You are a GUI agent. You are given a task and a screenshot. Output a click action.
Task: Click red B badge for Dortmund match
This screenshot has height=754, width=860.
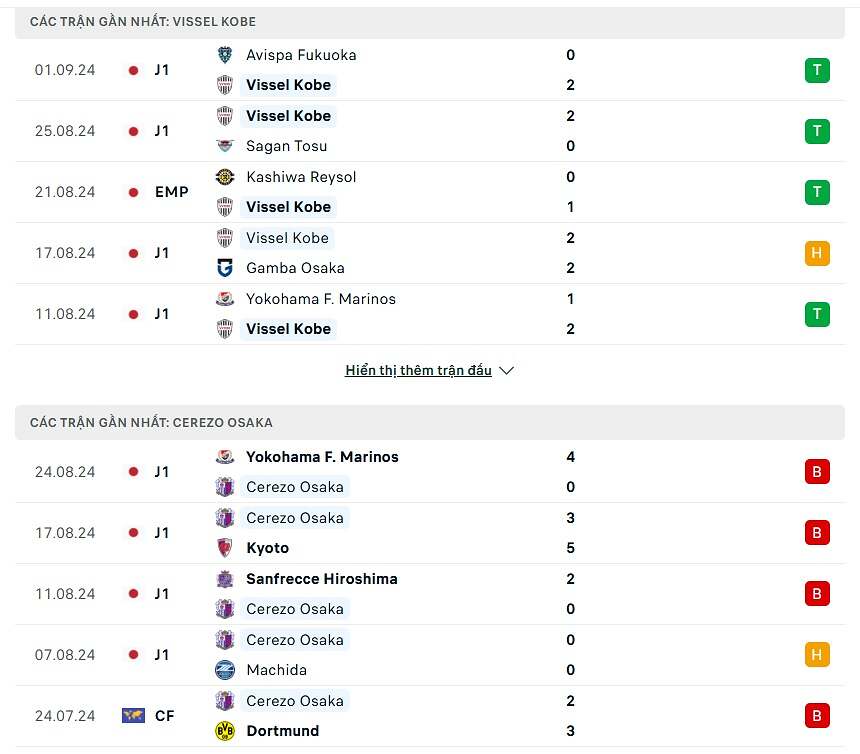(x=817, y=716)
